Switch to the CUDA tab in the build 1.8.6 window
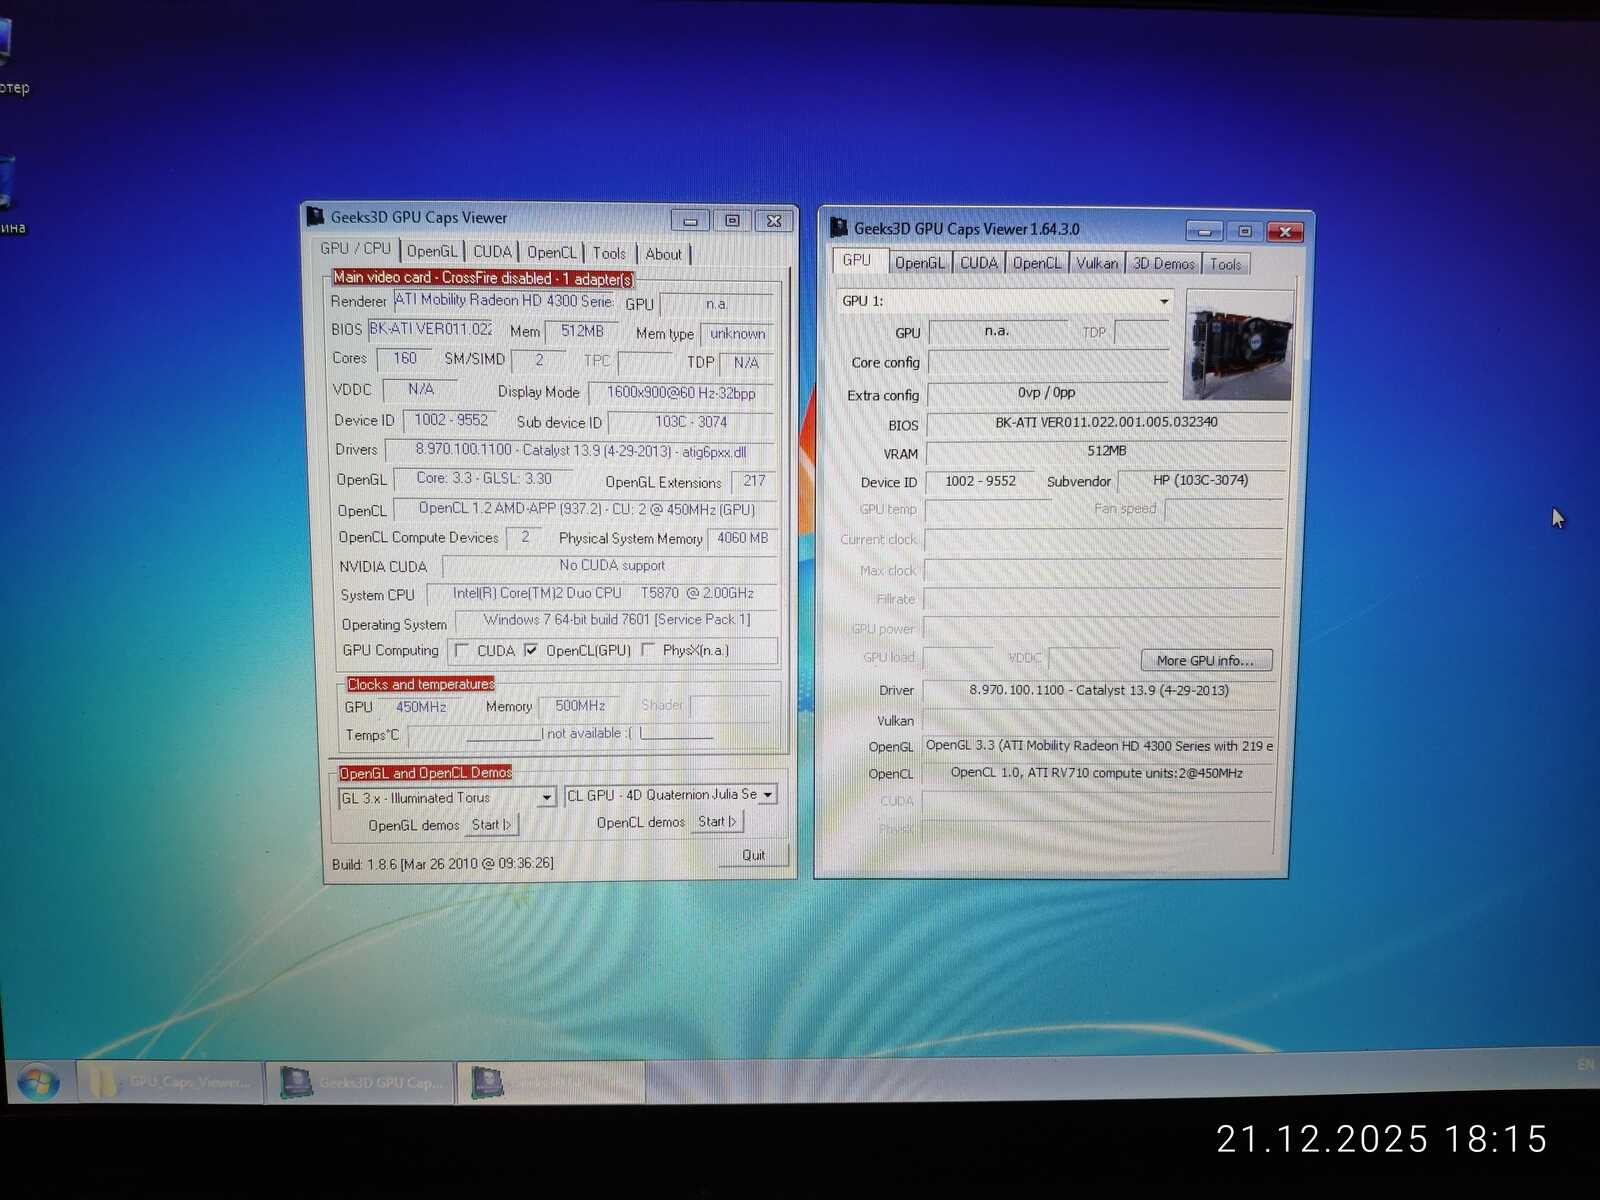The image size is (1600, 1200). [x=492, y=252]
